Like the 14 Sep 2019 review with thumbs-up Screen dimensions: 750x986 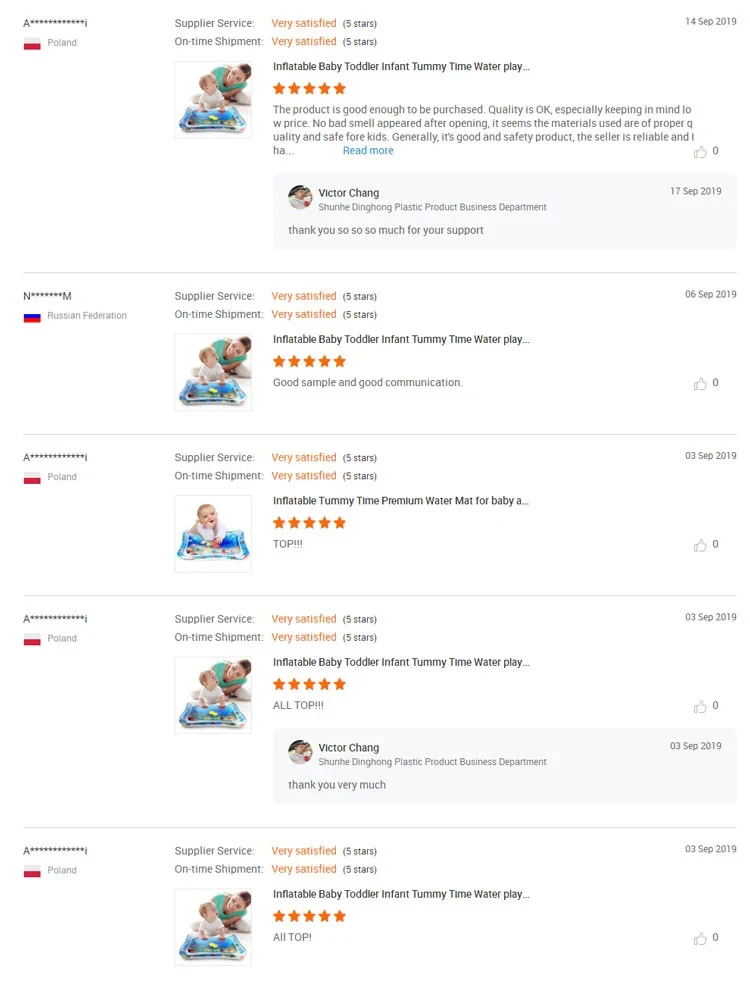point(701,152)
